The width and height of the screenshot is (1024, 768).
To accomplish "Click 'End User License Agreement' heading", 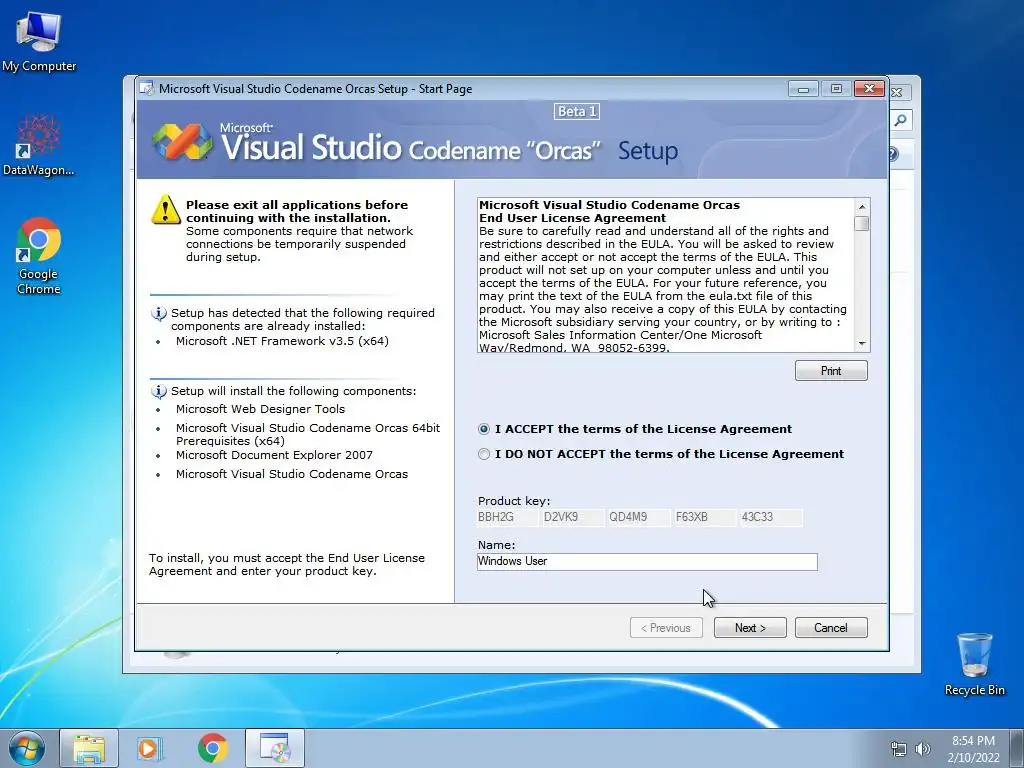I will (x=572, y=218).
